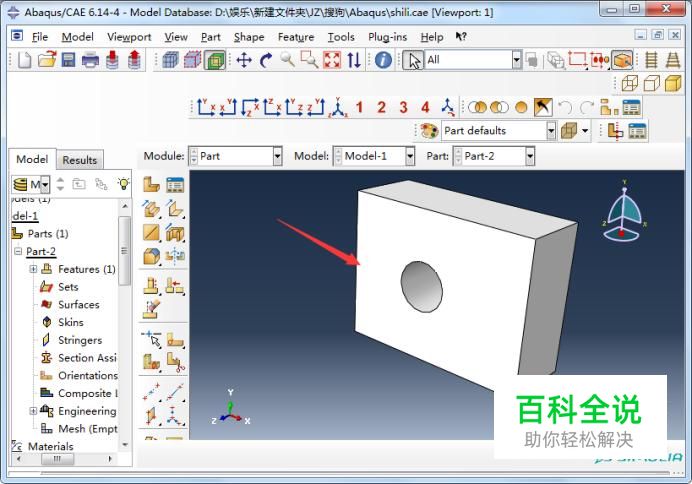Toggle shaded render style
The image size is (692, 484).
tap(673, 83)
